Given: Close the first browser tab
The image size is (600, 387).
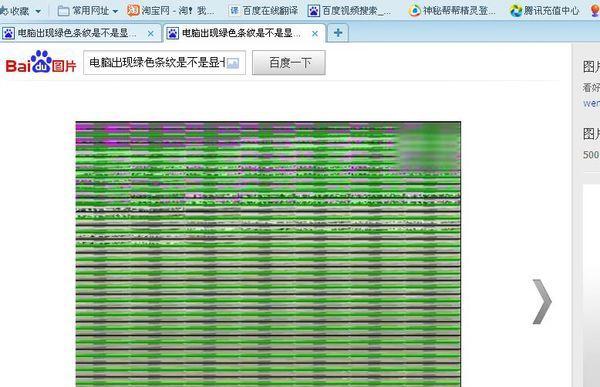Looking at the screenshot, I should tap(151, 34).
